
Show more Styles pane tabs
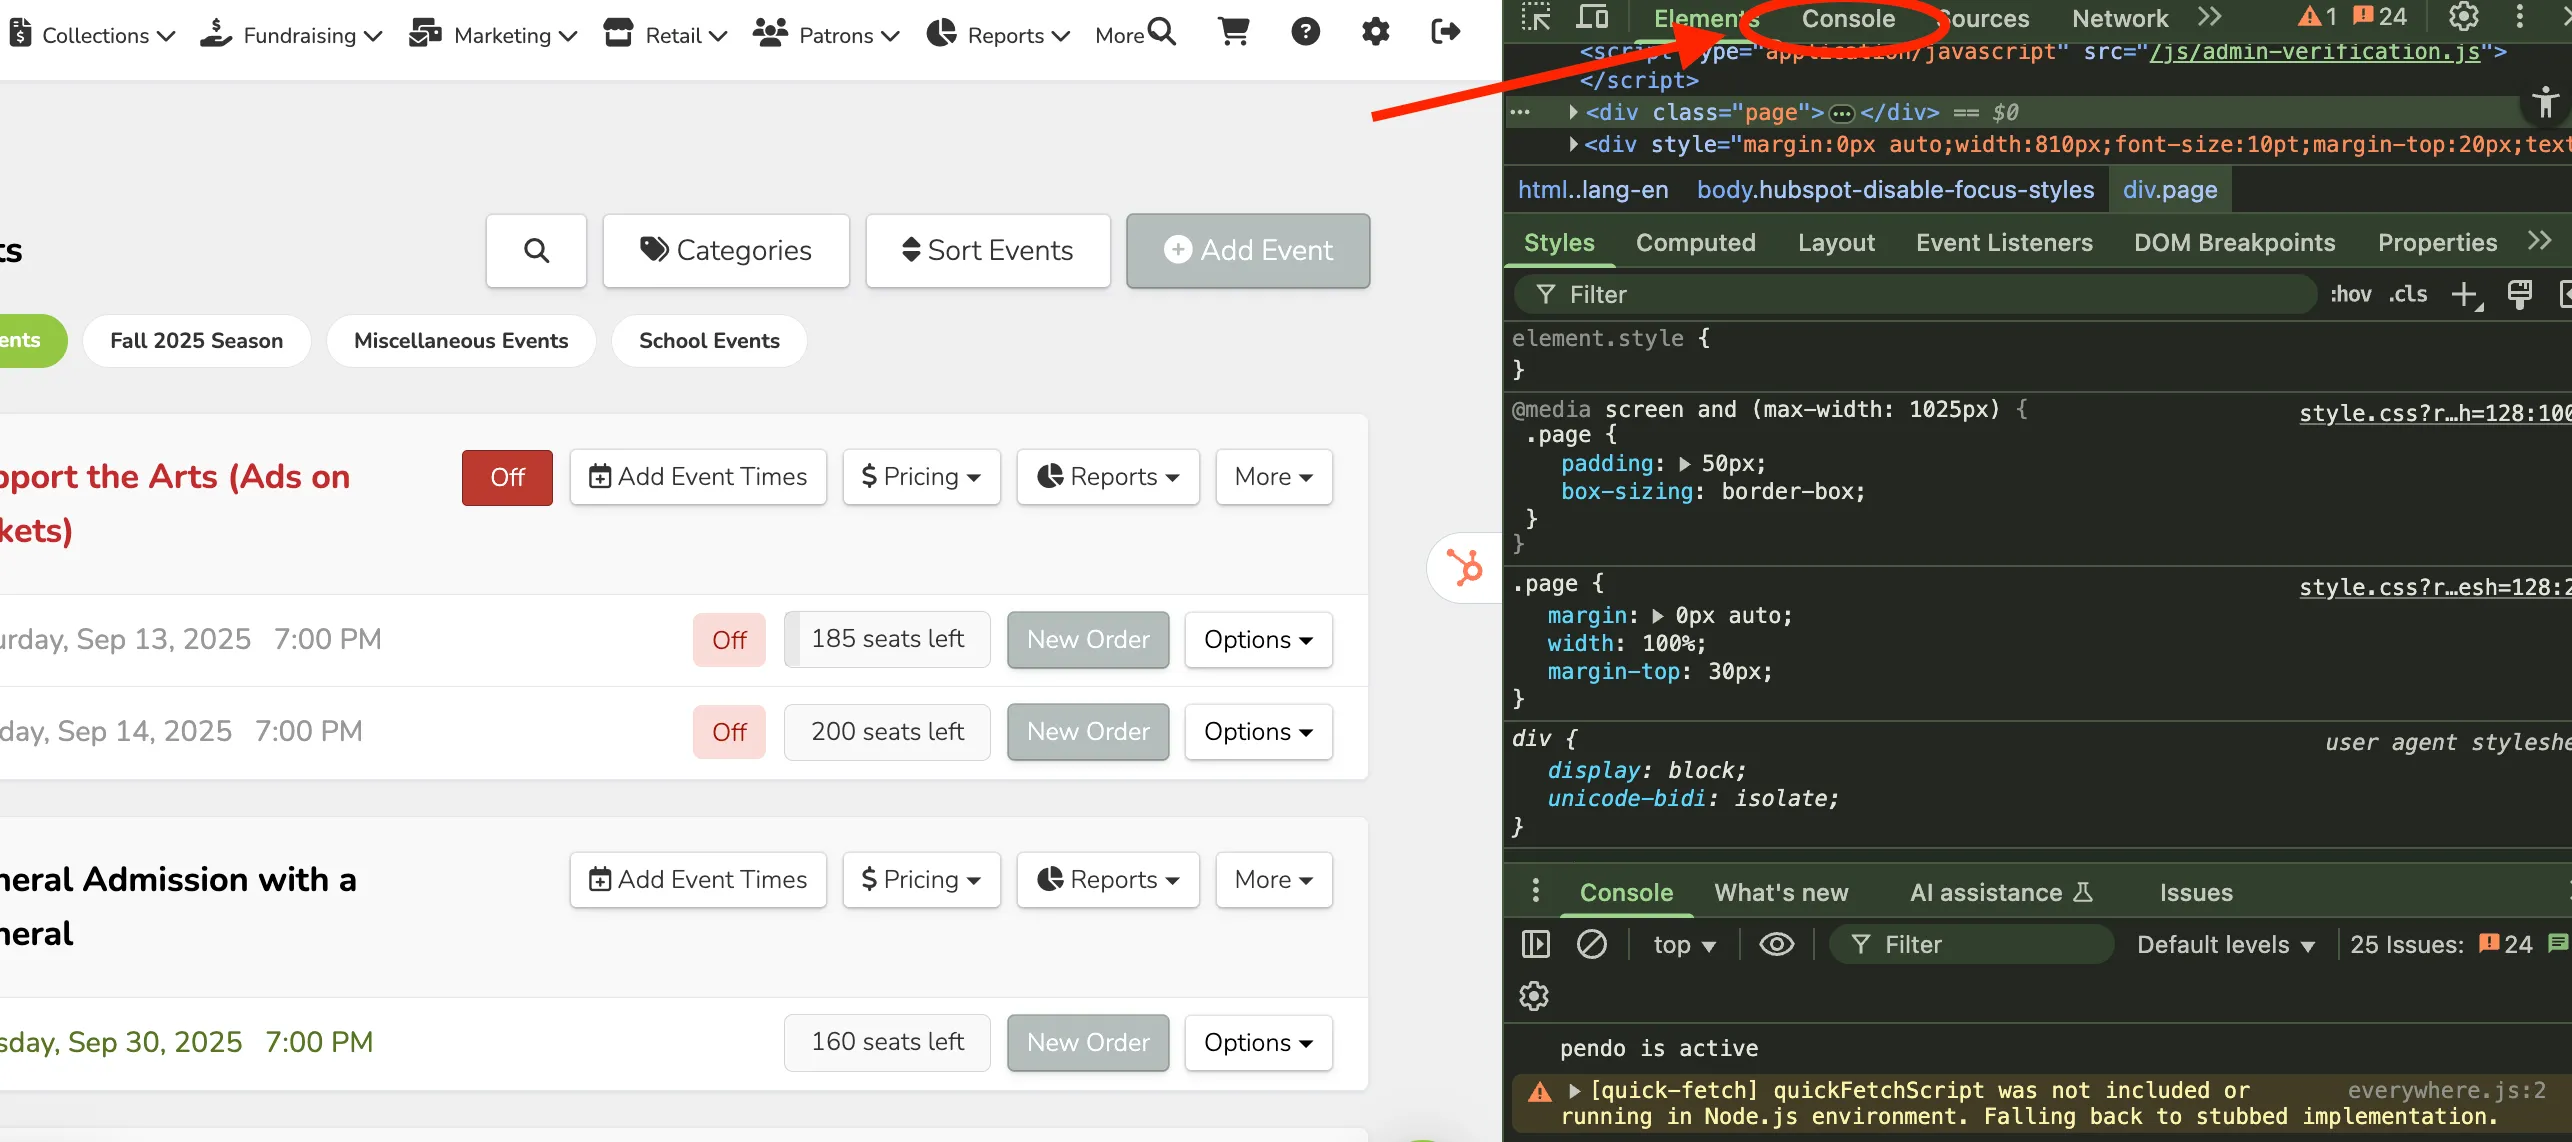click(x=2540, y=241)
